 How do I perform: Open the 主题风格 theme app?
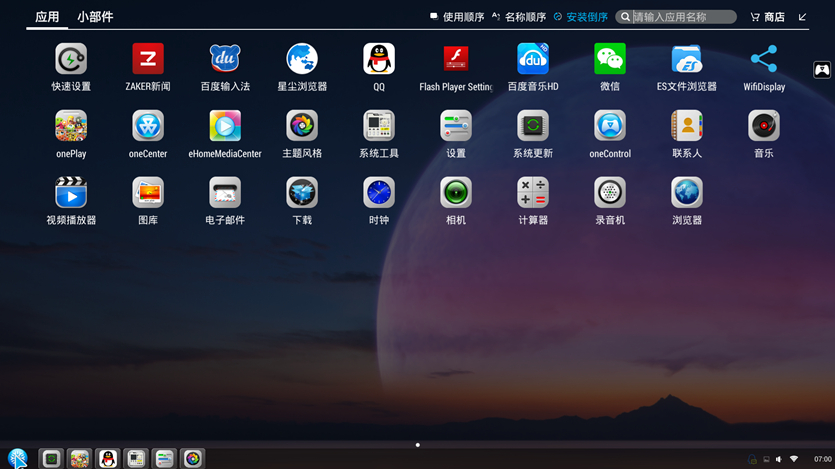pos(302,126)
